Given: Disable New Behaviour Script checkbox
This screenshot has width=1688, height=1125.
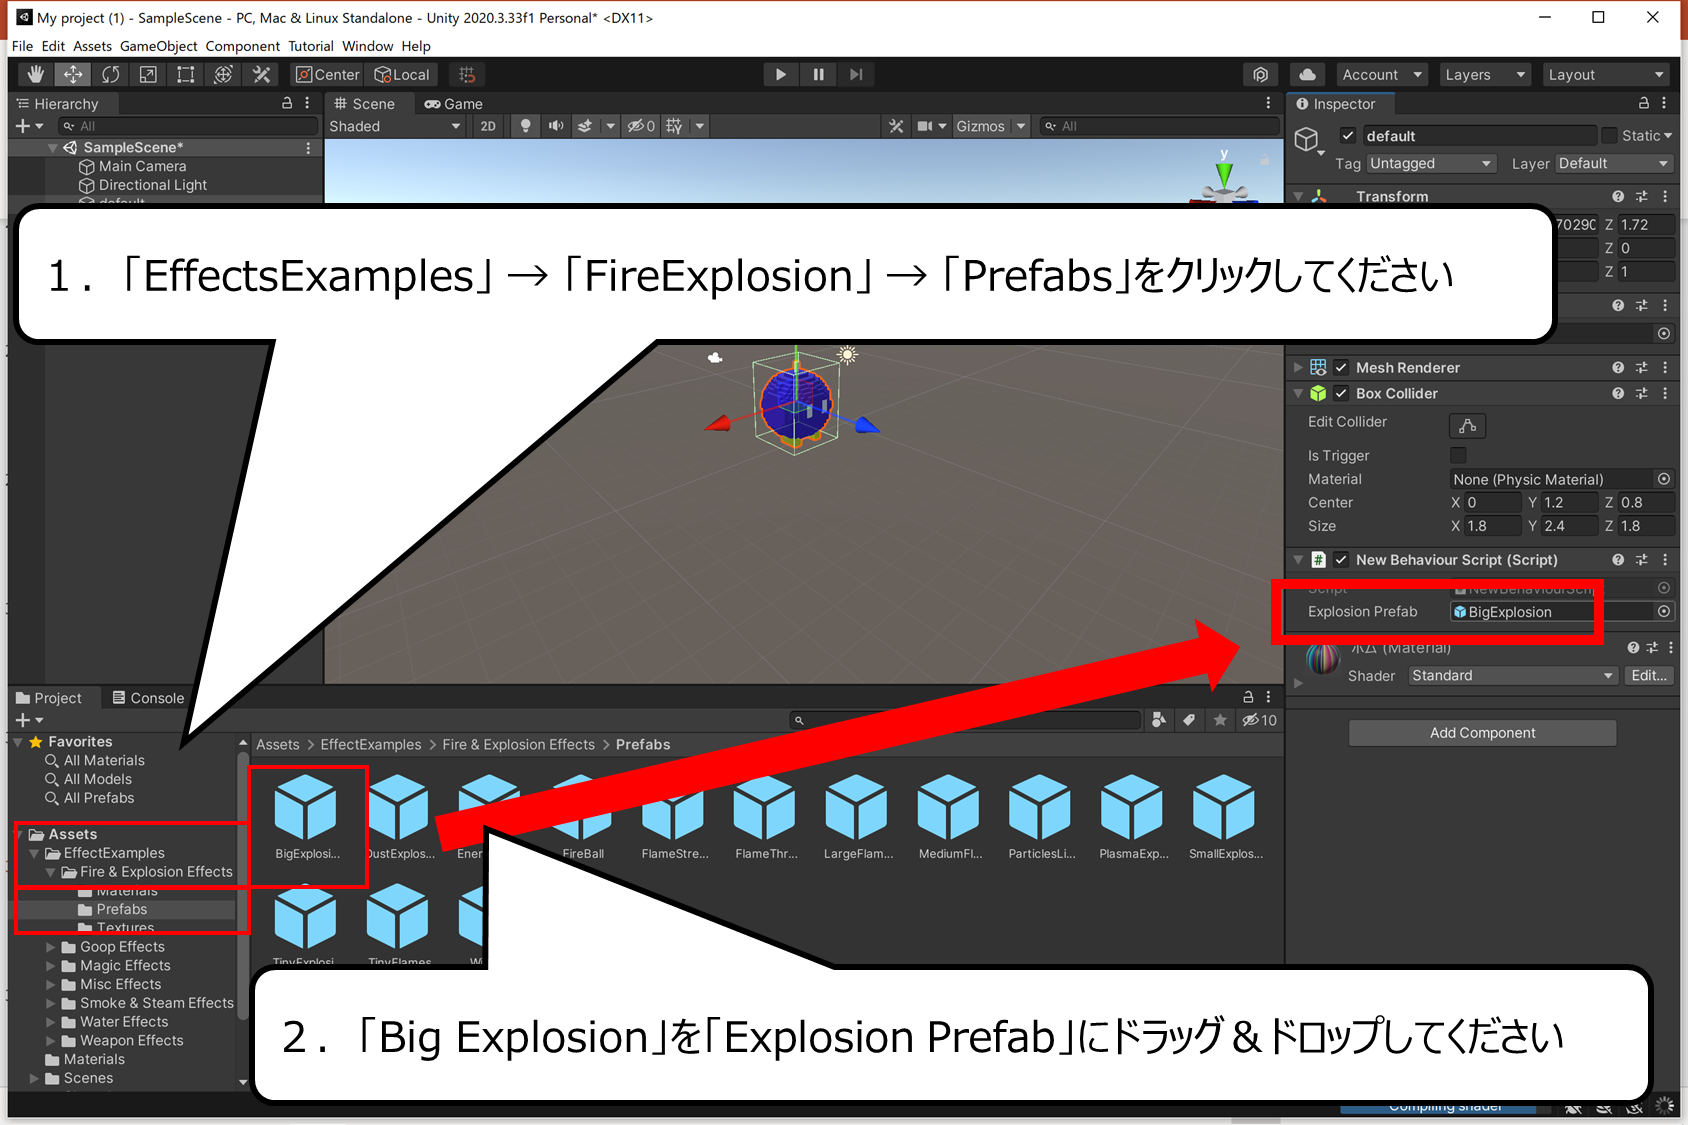Looking at the screenshot, I should click(1341, 560).
